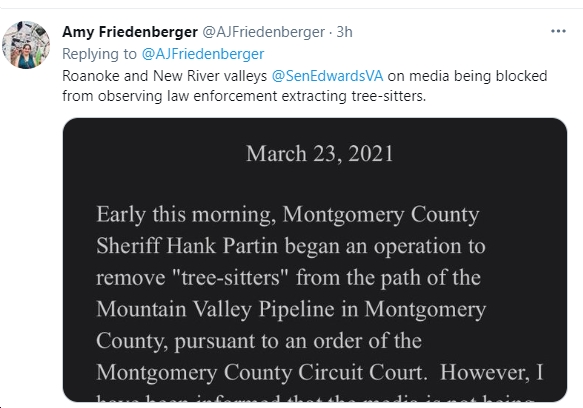Click 'County, pursuant to an order' line
The image size is (583, 408).
pos(259,341)
